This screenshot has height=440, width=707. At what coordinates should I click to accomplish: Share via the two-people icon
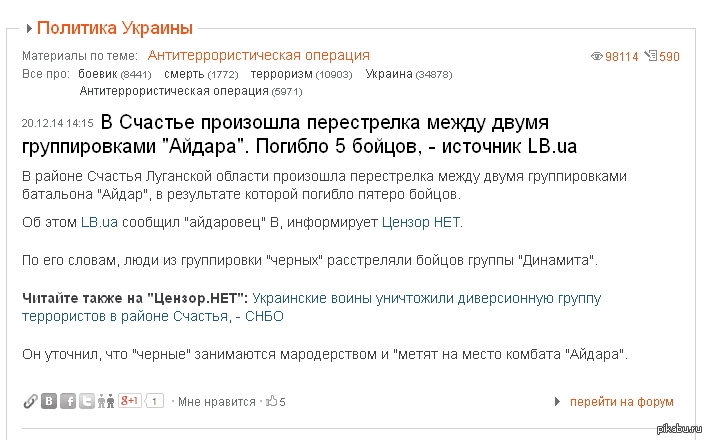tap(106, 401)
